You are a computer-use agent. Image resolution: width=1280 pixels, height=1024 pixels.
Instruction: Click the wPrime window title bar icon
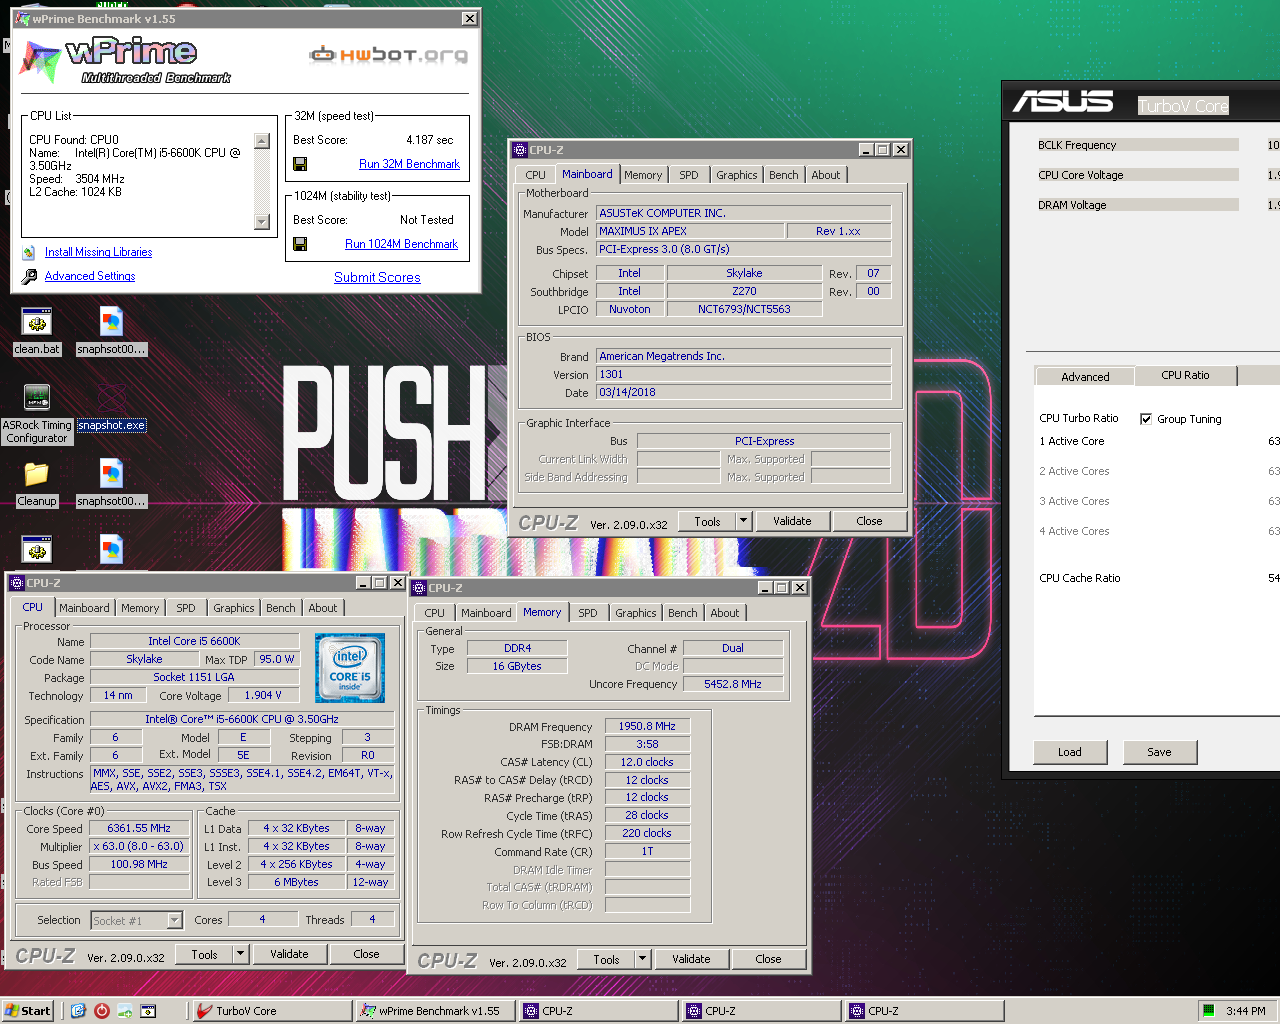[22, 19]
